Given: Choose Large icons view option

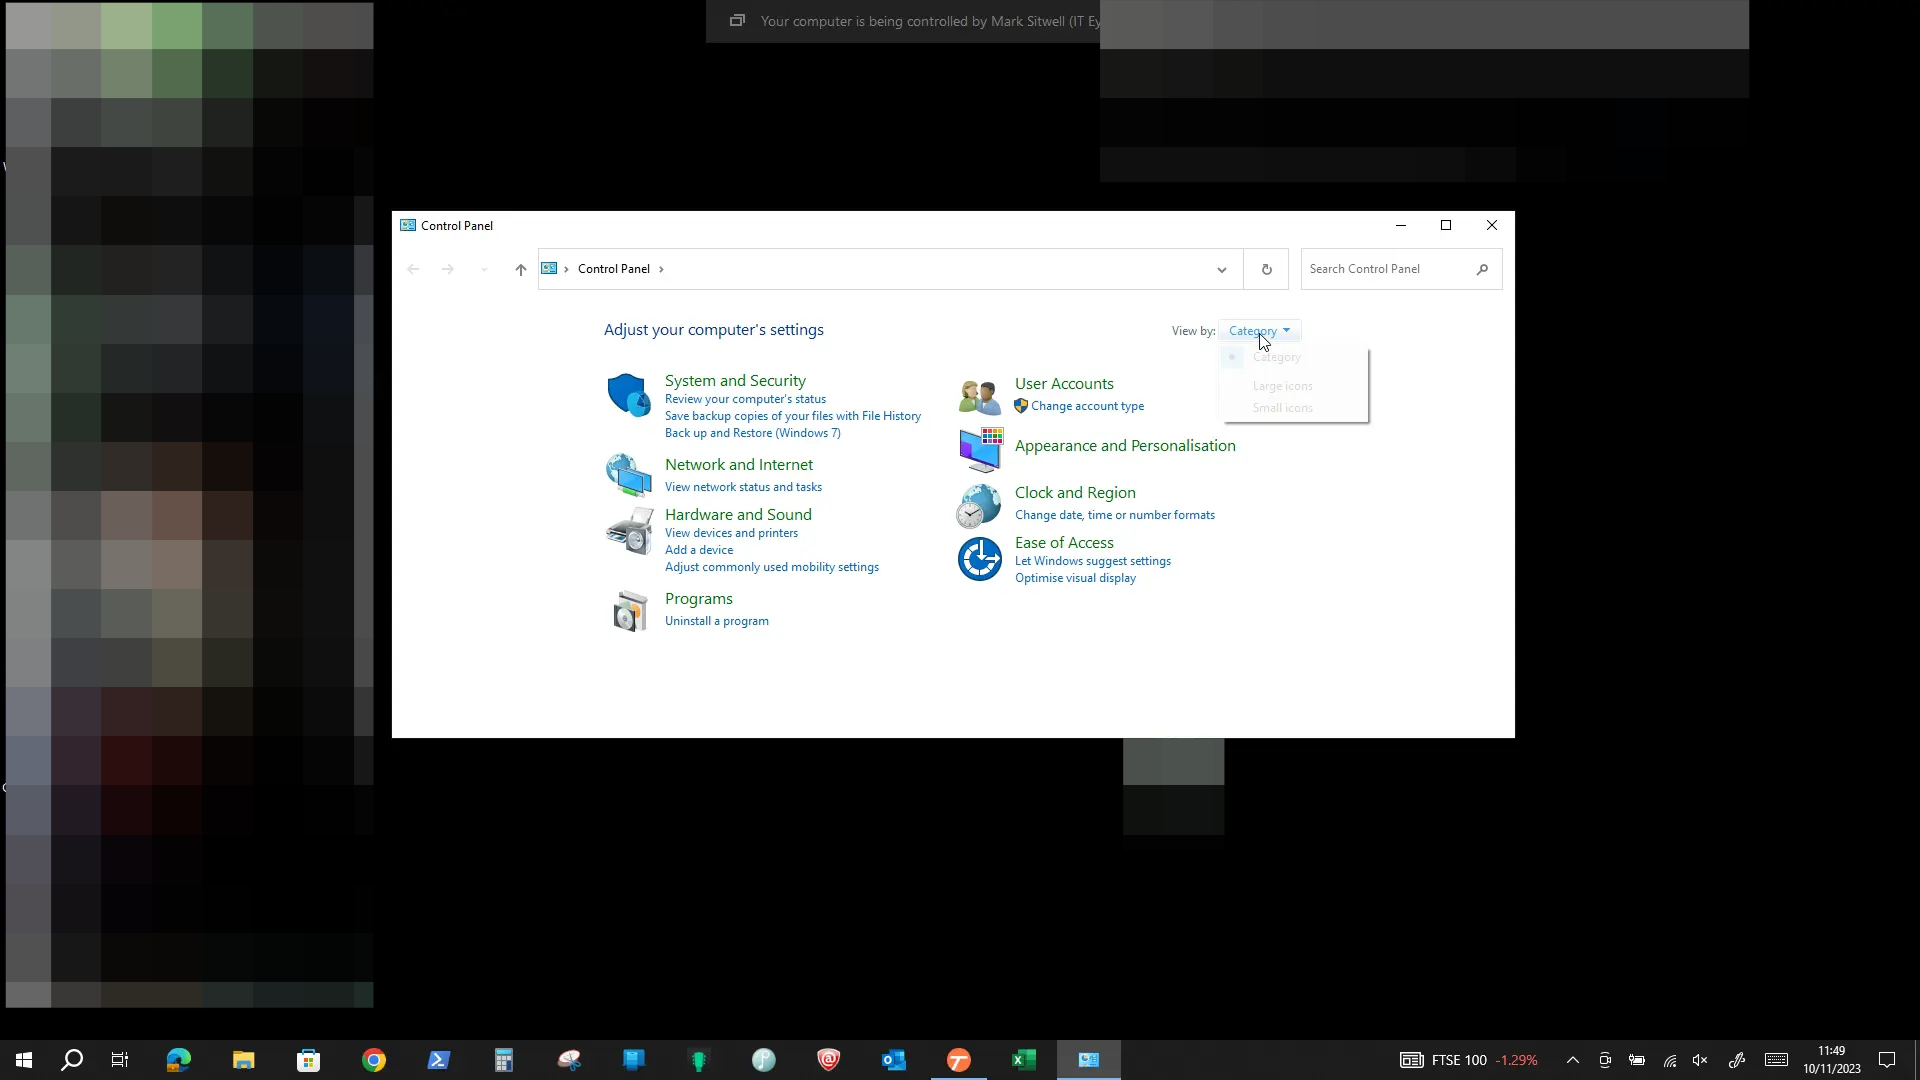Looking at the screenshot, I should [1294, 386].
